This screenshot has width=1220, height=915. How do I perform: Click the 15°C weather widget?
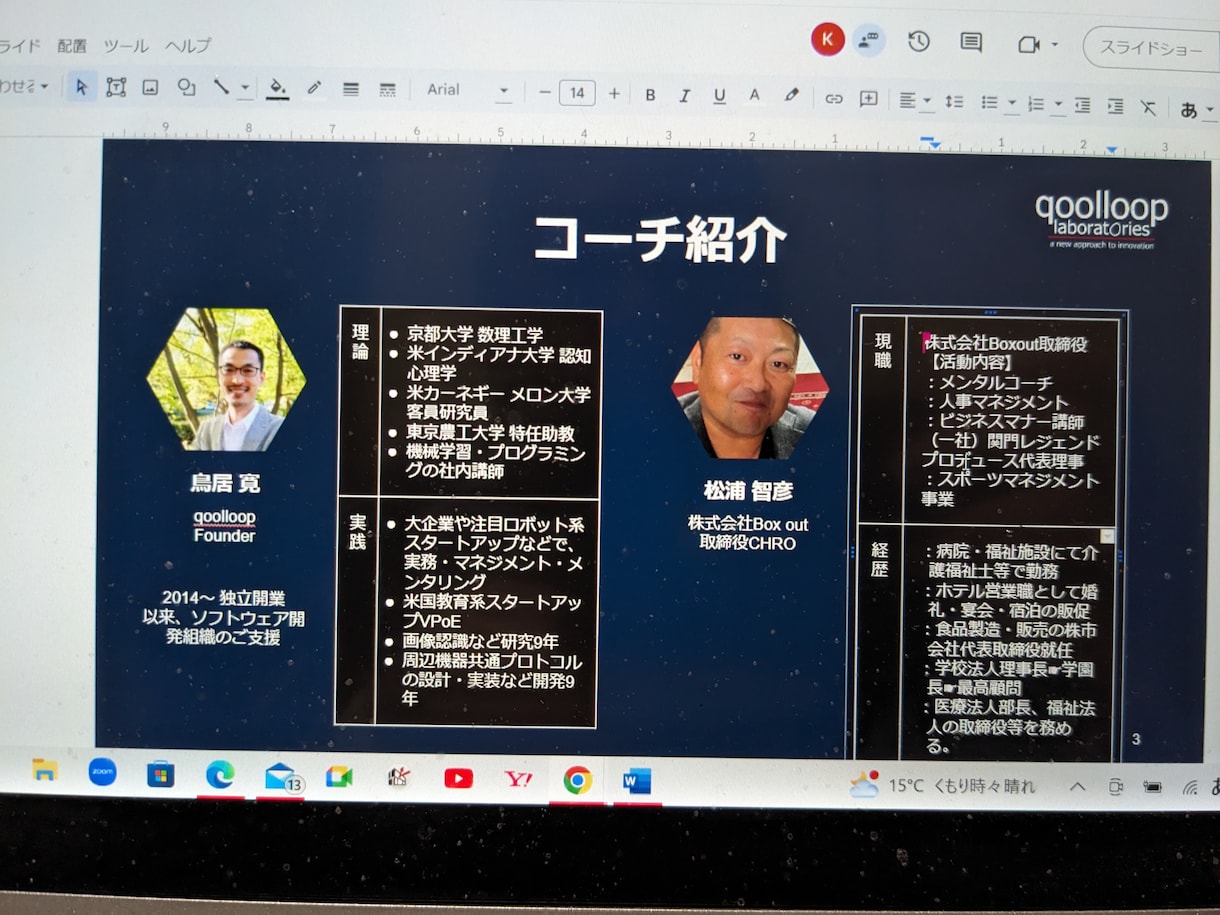[x=943, y=785]
